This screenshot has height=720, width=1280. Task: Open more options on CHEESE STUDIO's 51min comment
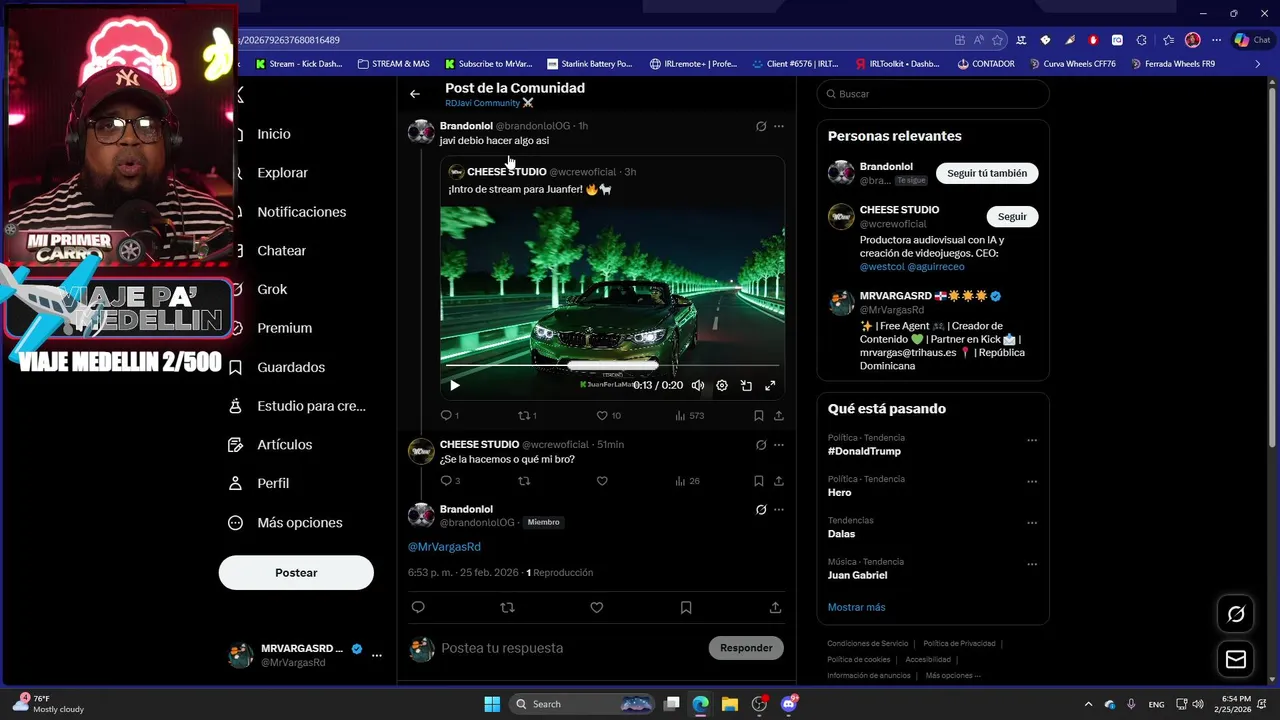tap(779, 445)
